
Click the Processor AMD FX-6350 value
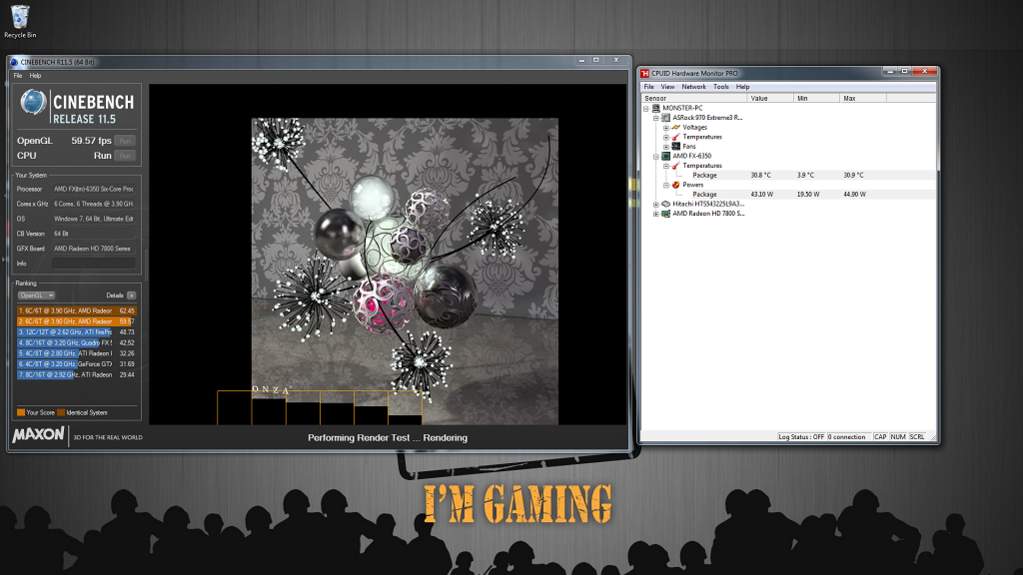pyautogui.click(x=94, y=189)
